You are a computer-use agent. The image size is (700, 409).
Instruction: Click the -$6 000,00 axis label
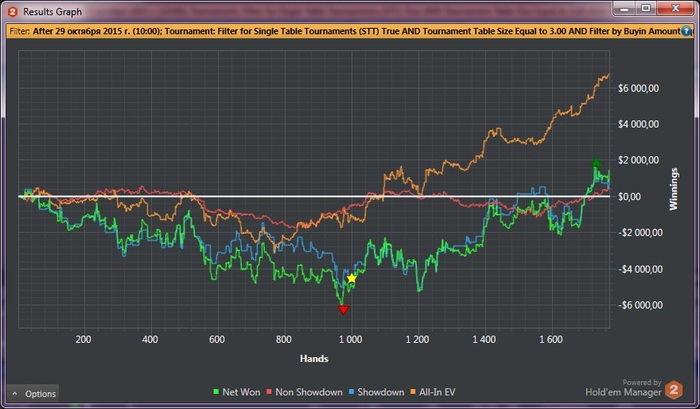click(640, 305)
